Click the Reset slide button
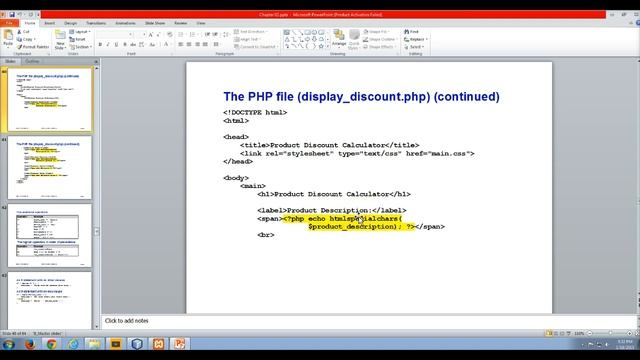This screenshot has height=360, width=640. (x=78, y=39)
